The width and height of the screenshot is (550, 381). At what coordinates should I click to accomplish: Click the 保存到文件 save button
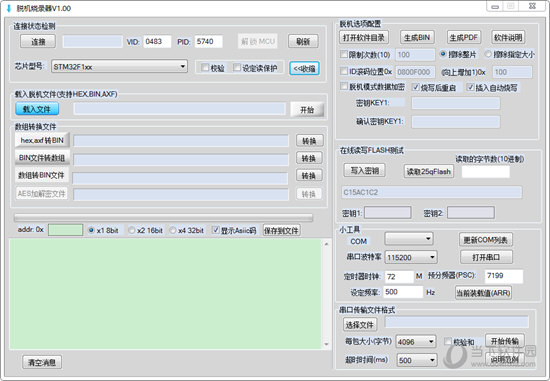pos(282,230)
